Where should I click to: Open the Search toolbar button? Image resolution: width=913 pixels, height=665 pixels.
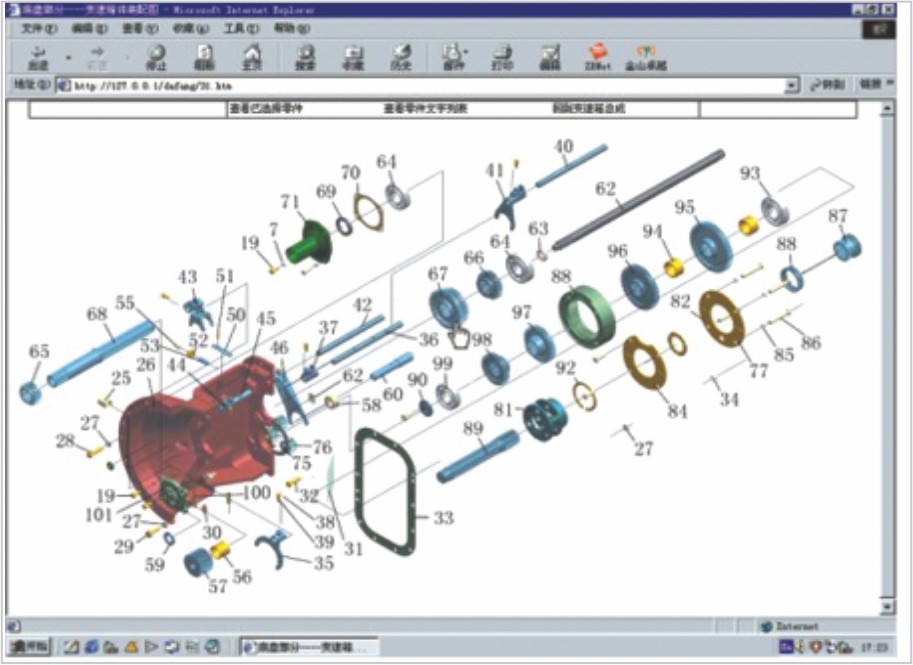(x=305, y=57)
